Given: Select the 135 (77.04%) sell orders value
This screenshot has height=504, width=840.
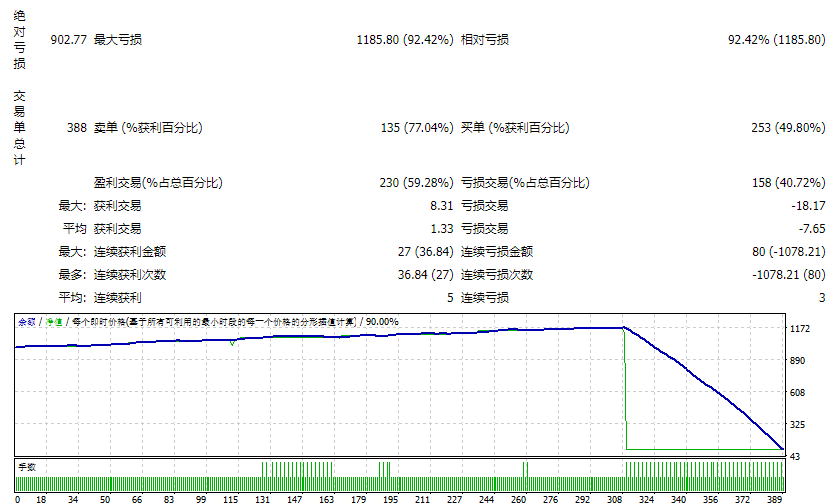Looking at the screenshot, I should click(417, 128).
